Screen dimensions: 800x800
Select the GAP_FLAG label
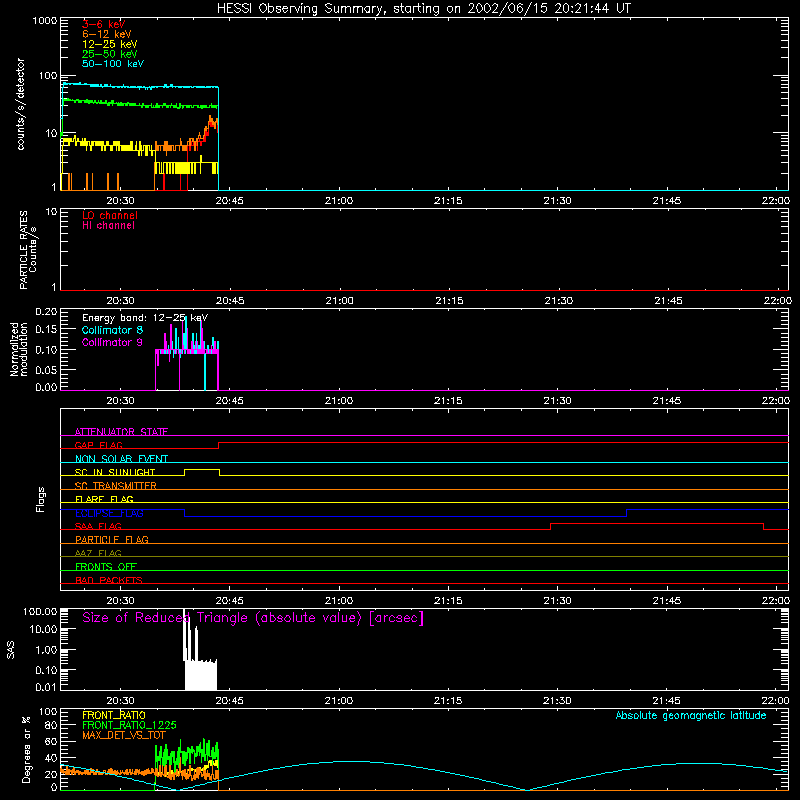point(98,445)
